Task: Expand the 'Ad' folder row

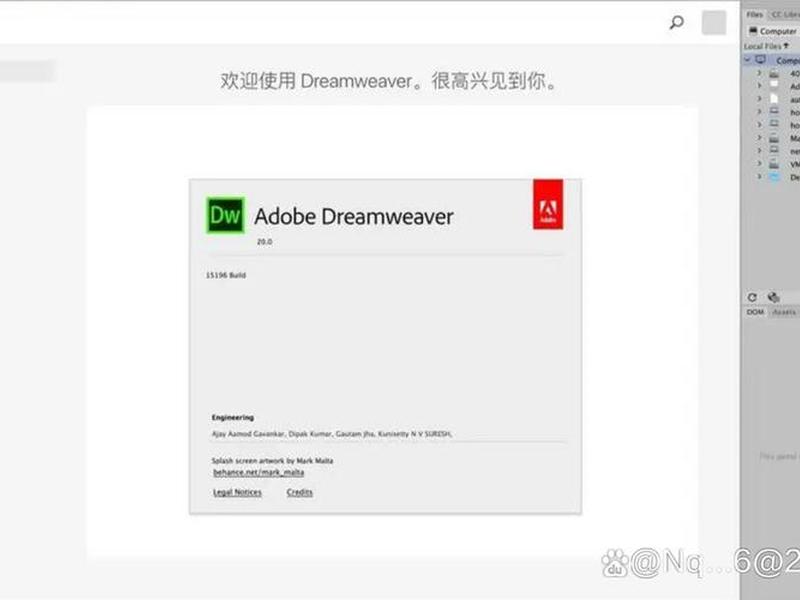Action: coord(759,86)
